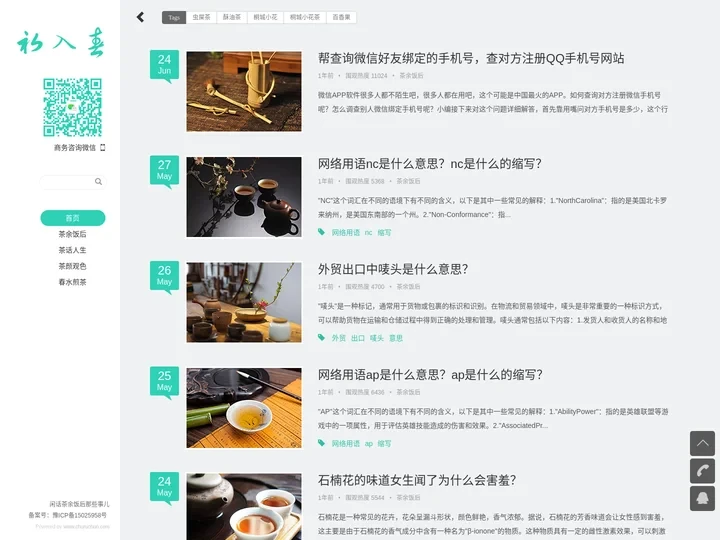Screen dimensions: 720x540
Task: Select the 桐城小花茶 tag
Action: coord(305,17)
